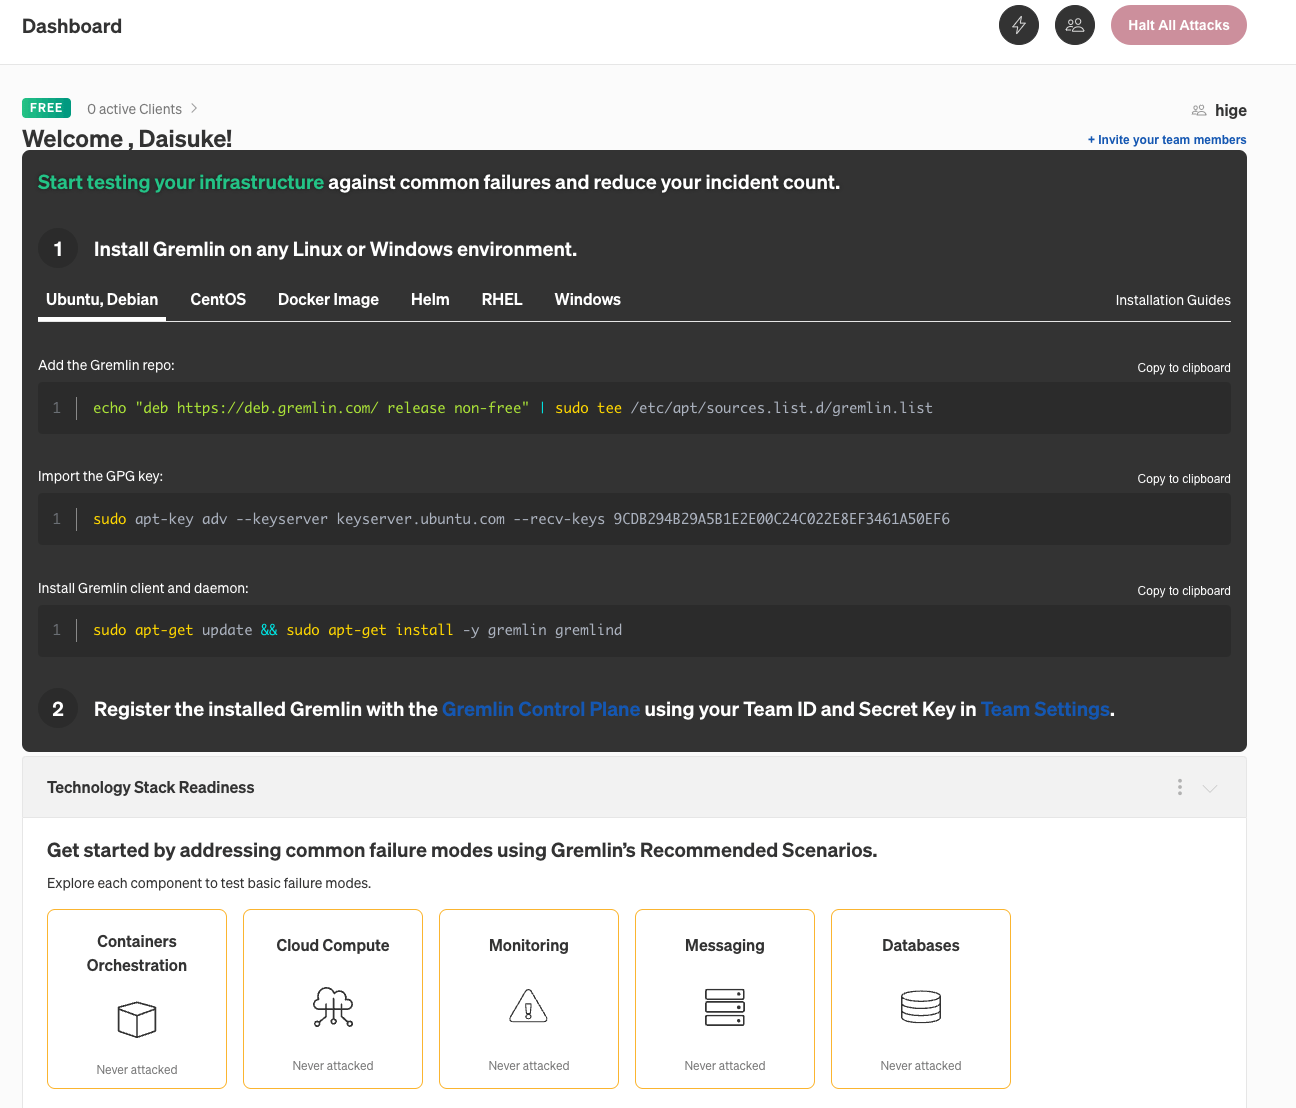The image size is (1296, 1108).
Task: Switch to the Ubuntu, Debian tab
Action: [102, 300]
